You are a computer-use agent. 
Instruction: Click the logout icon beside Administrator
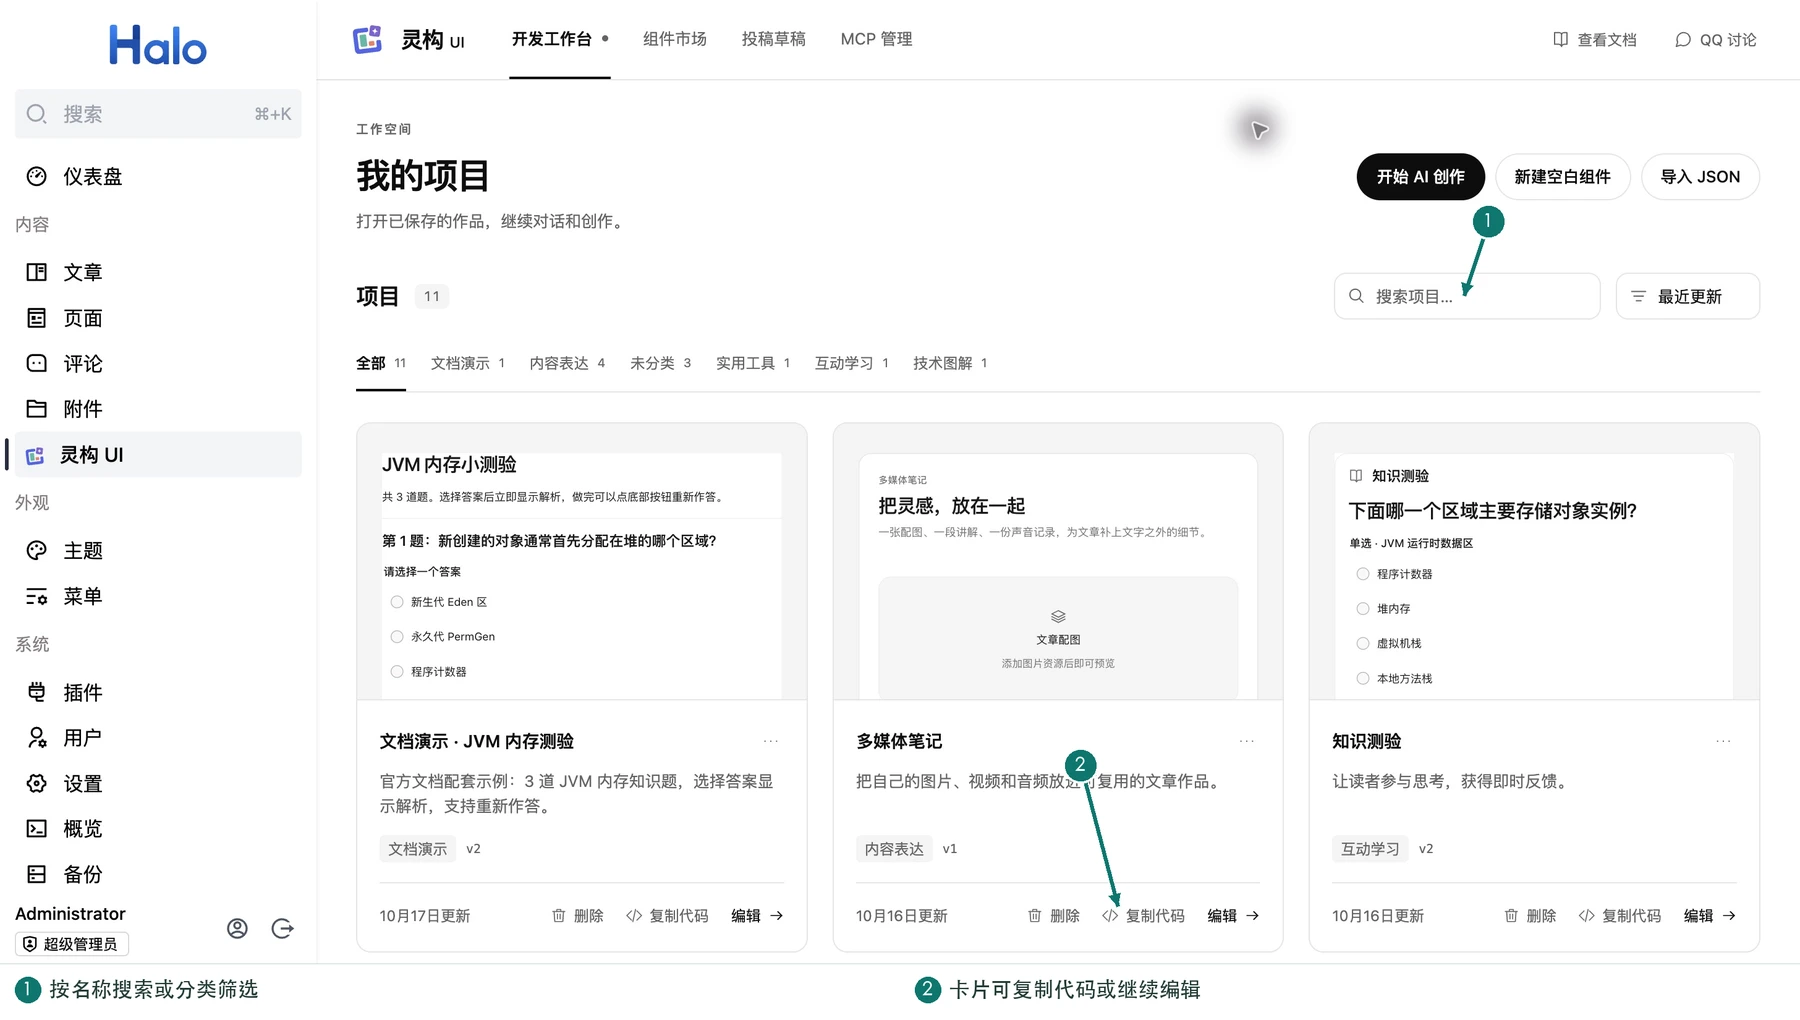pos(283,928)
